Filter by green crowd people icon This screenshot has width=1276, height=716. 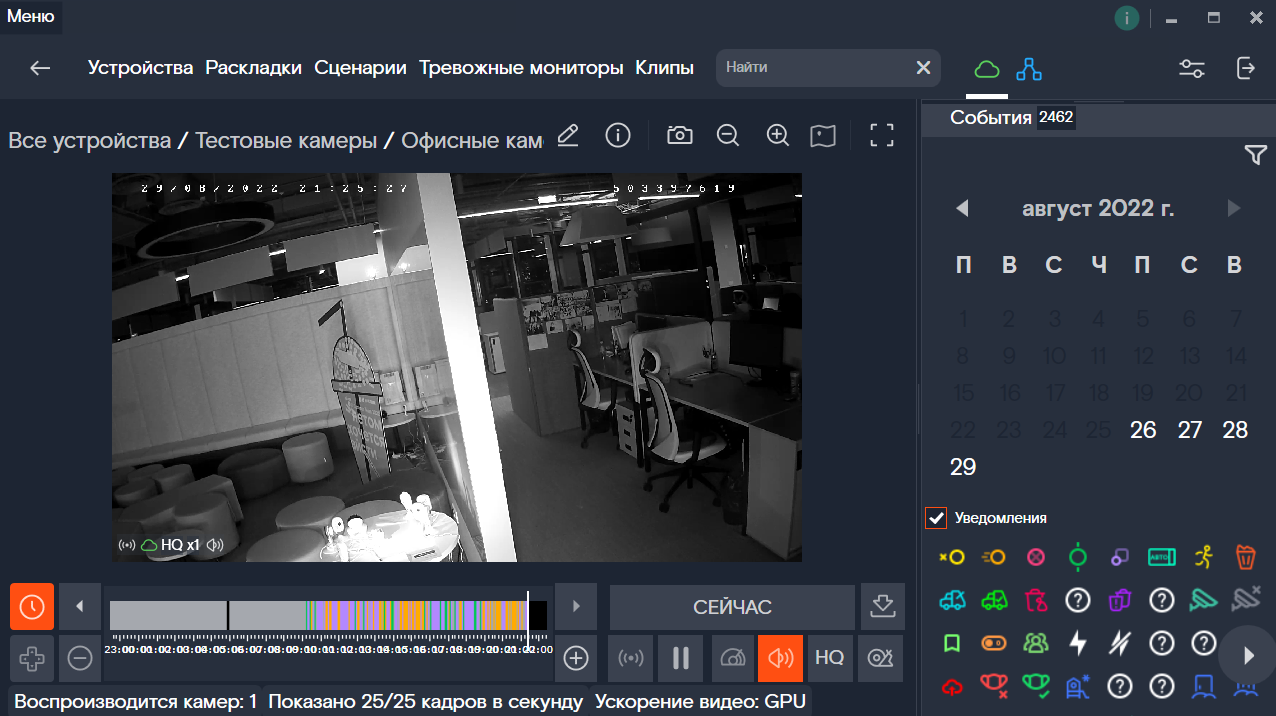pos(1036,642)
